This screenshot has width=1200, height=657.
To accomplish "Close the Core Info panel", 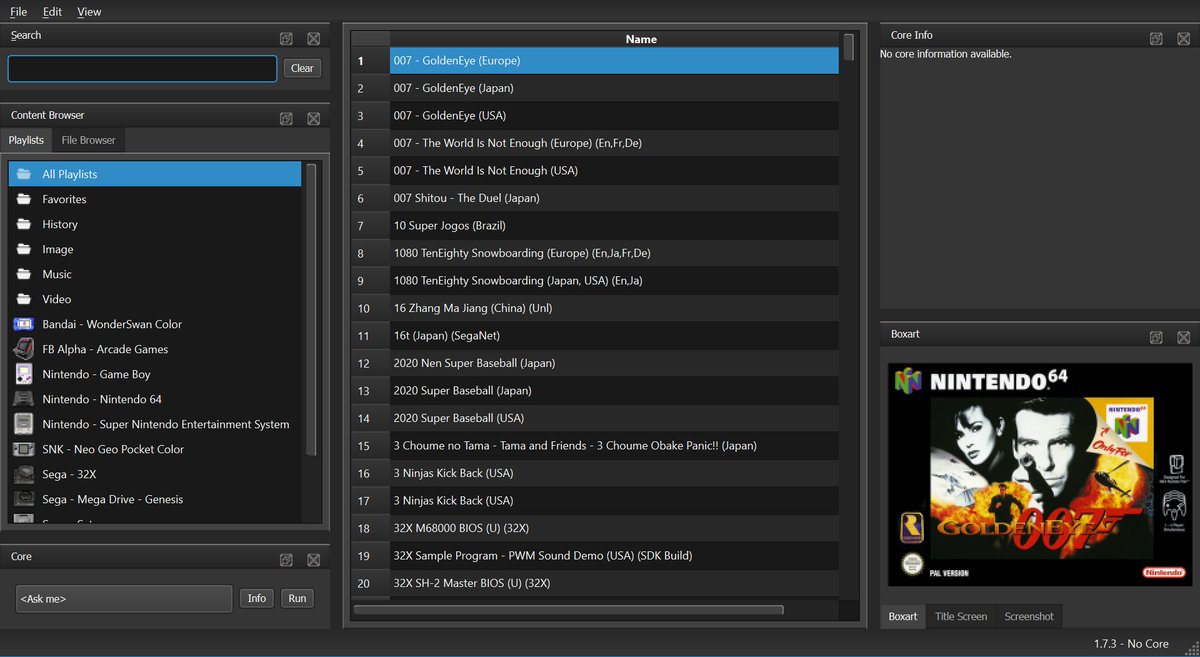I will tap(1183, 38).
